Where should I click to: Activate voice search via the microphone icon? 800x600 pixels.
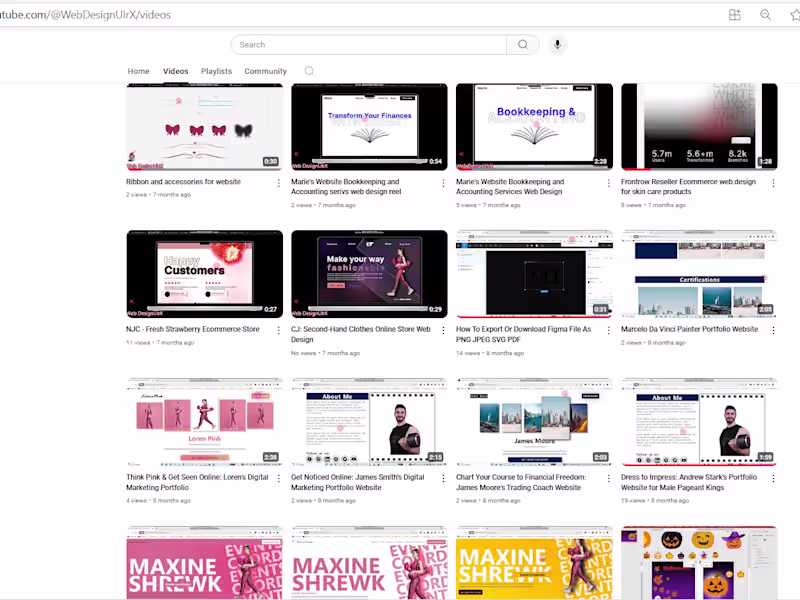pyautogui.click(x=557, y=44)
